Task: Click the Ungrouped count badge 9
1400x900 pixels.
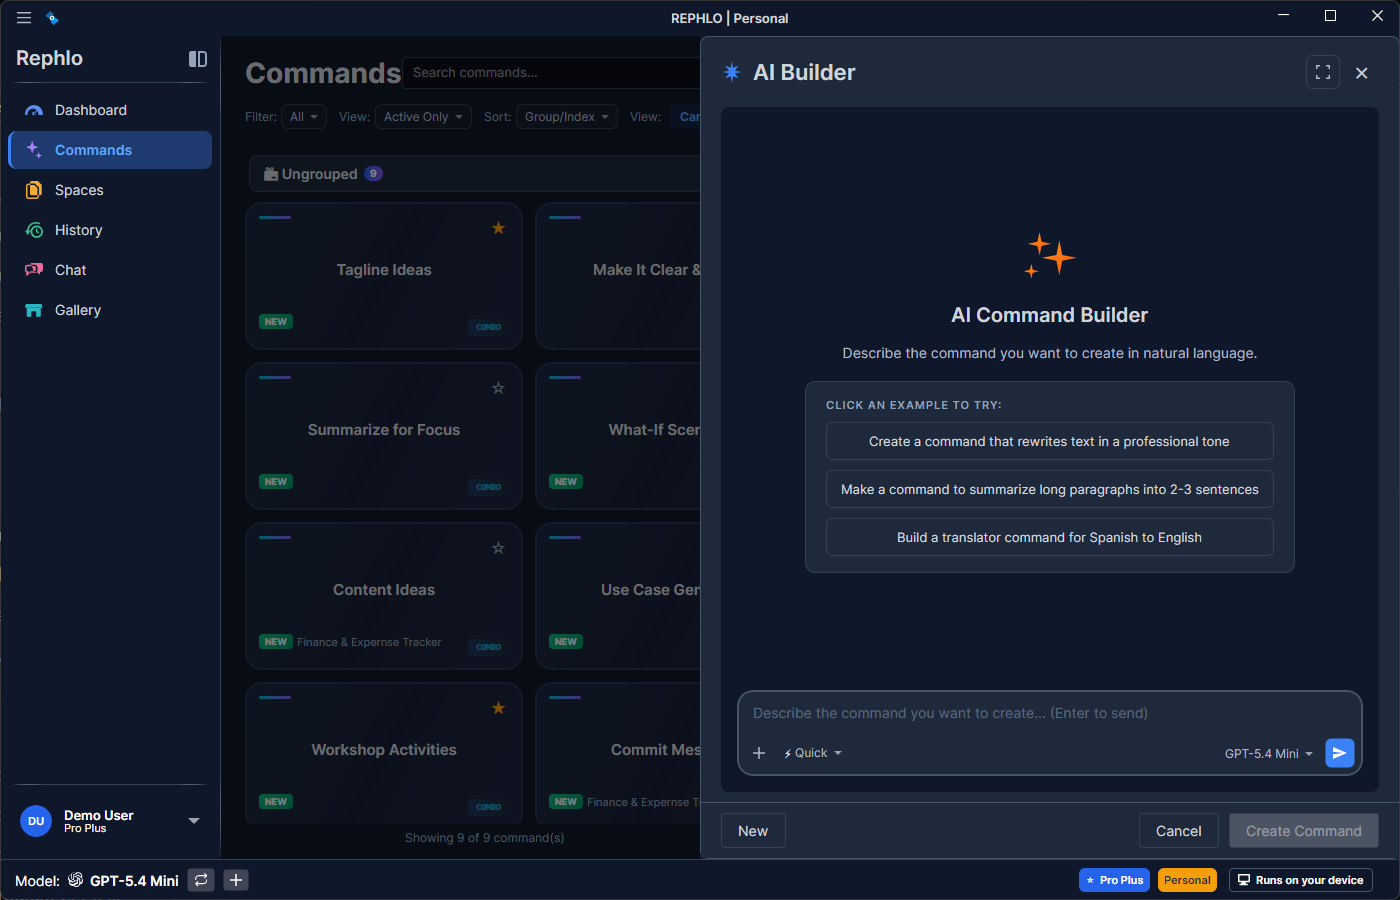Action: [x=373, y=174]
